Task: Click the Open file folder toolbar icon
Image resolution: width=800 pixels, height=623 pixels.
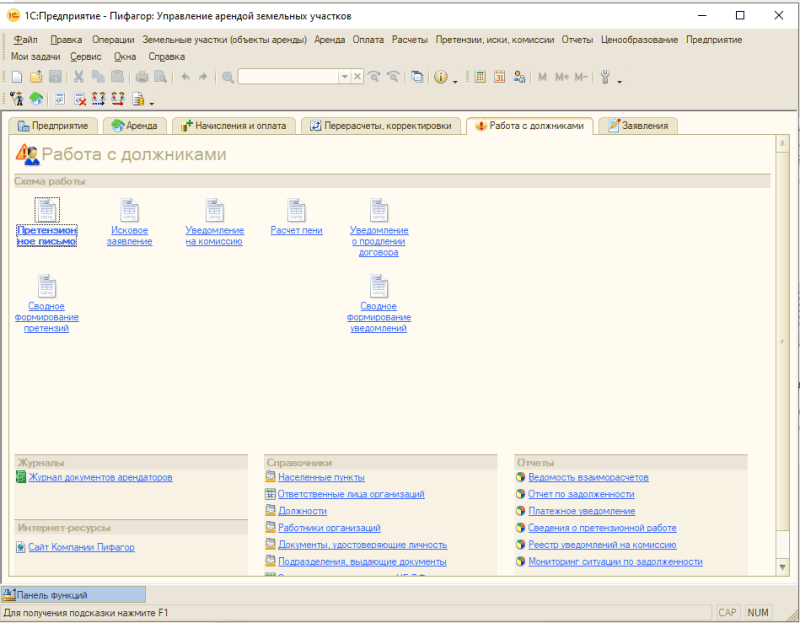Action: coord(36,77)
